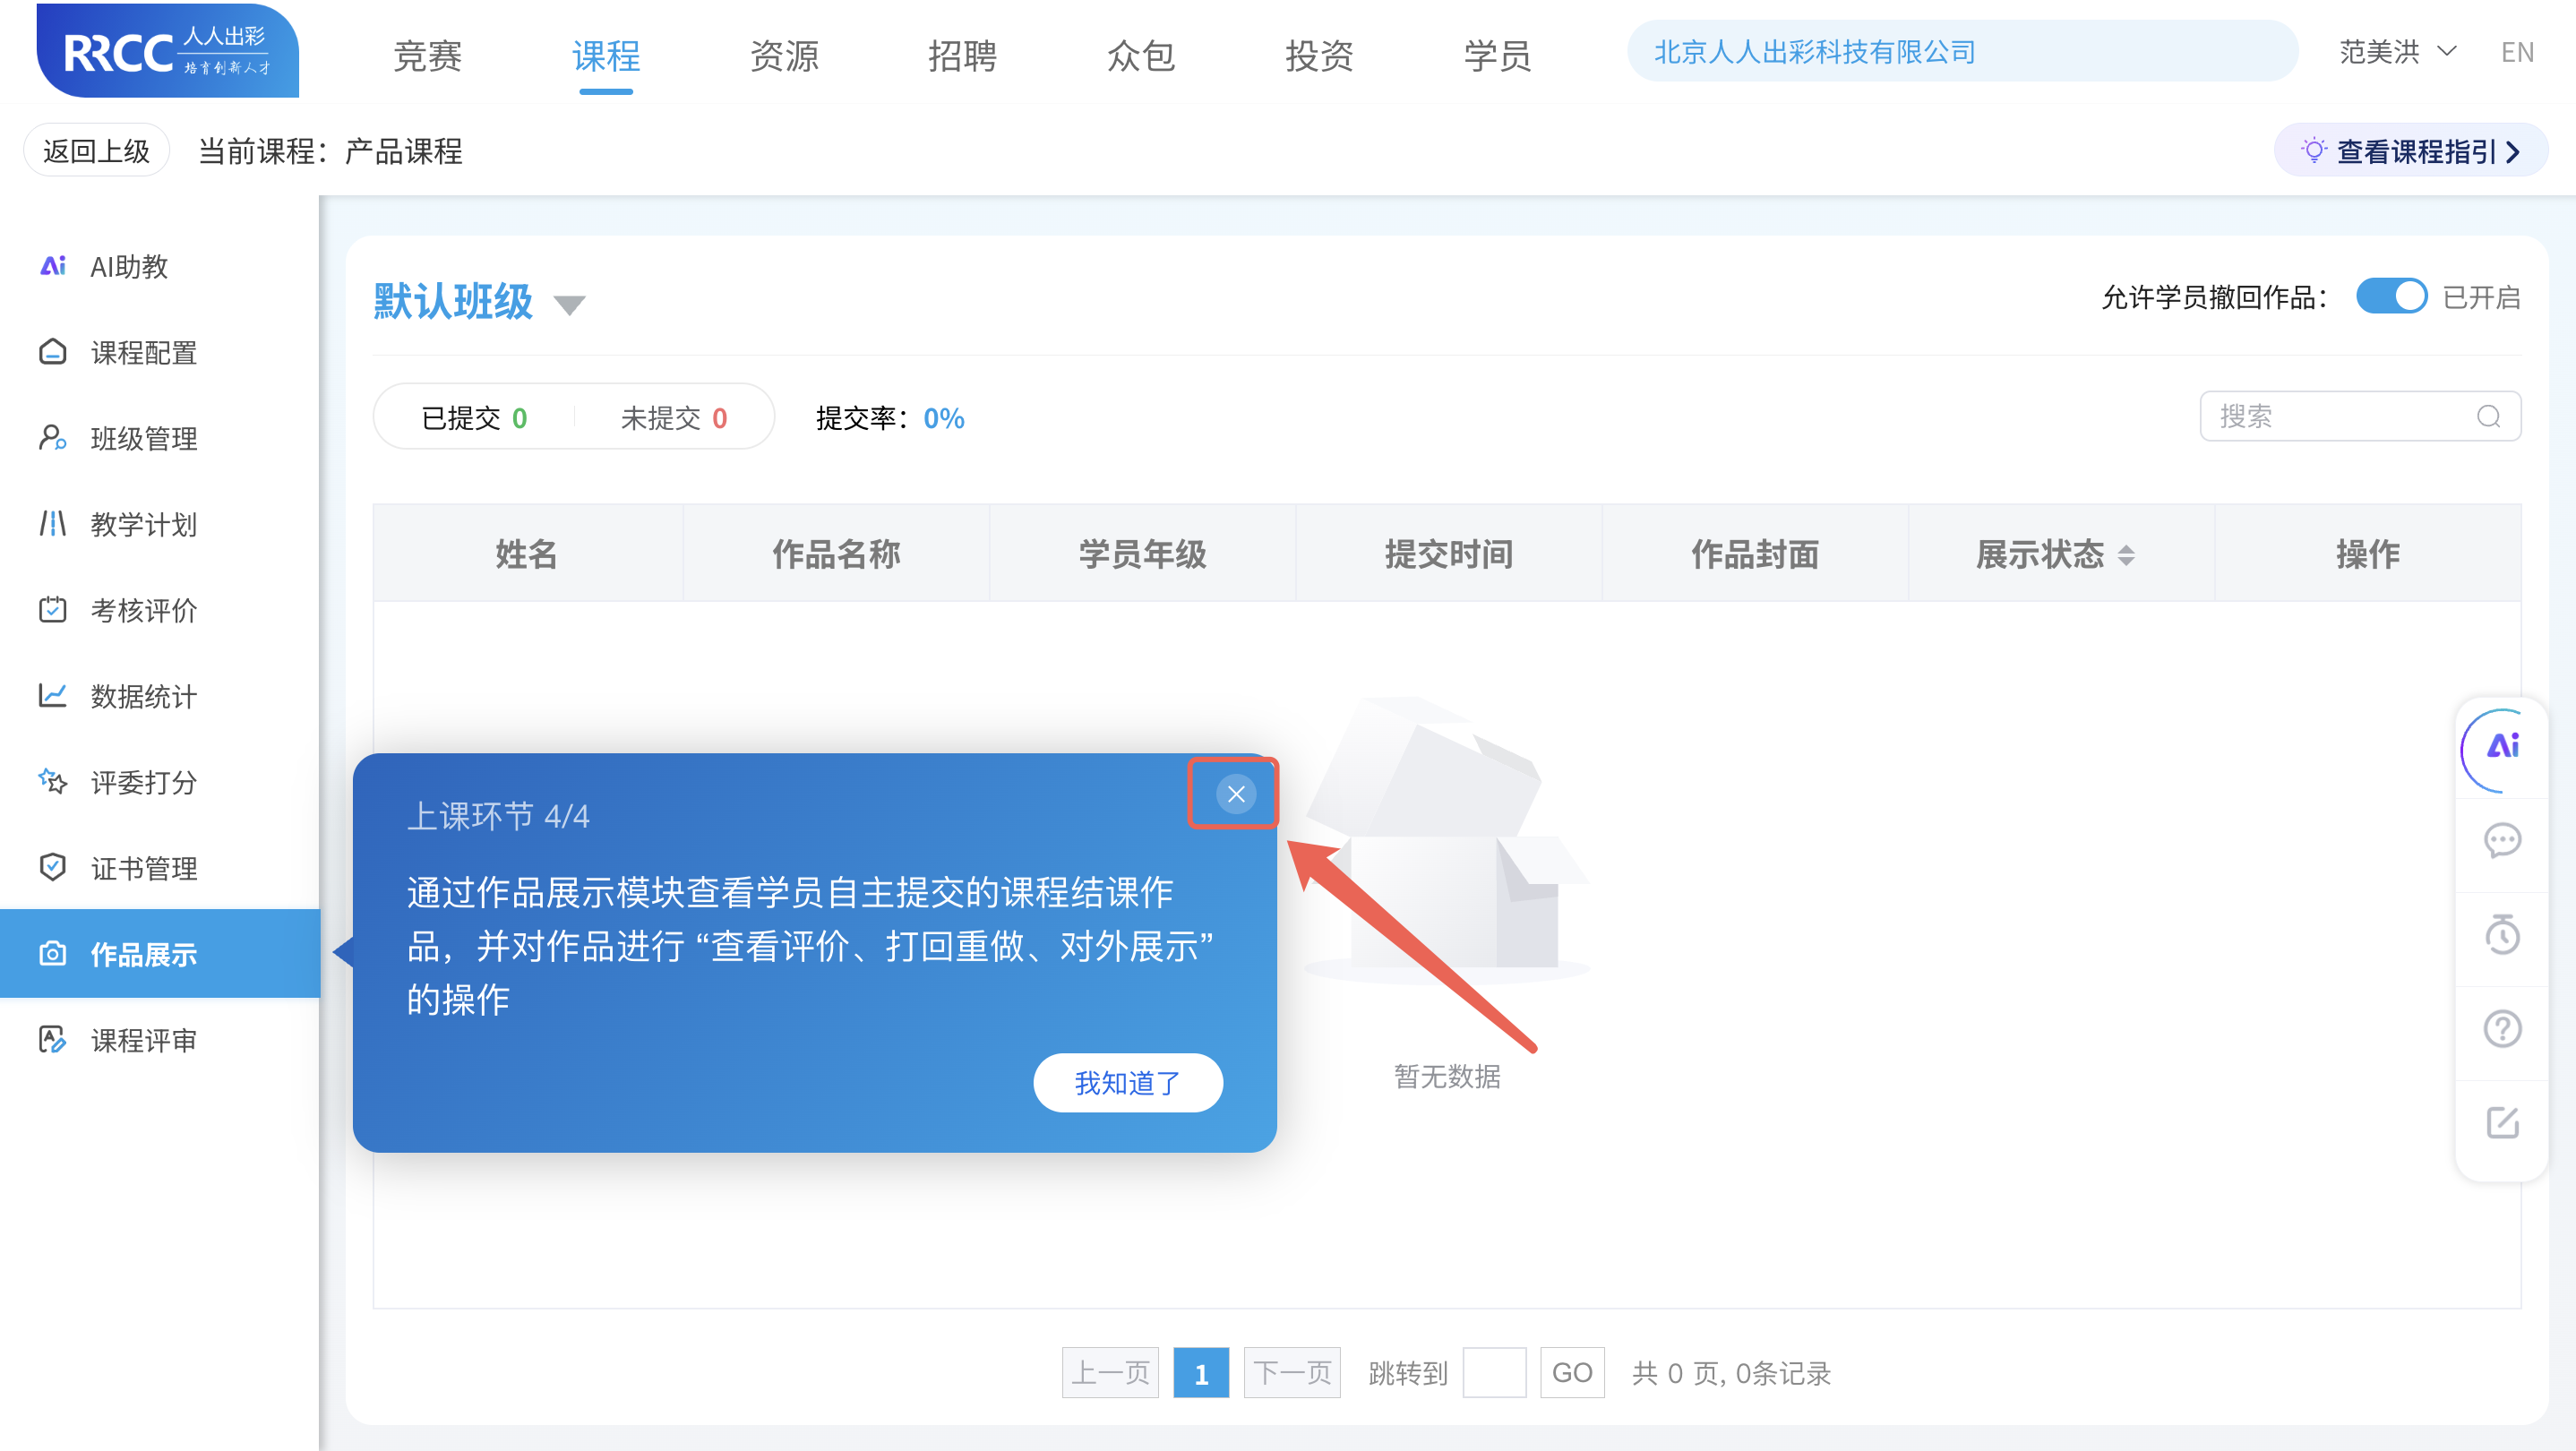Filter by 已提交 0
This screenshot has width=2576, height=1451.
tap(474, 418)
